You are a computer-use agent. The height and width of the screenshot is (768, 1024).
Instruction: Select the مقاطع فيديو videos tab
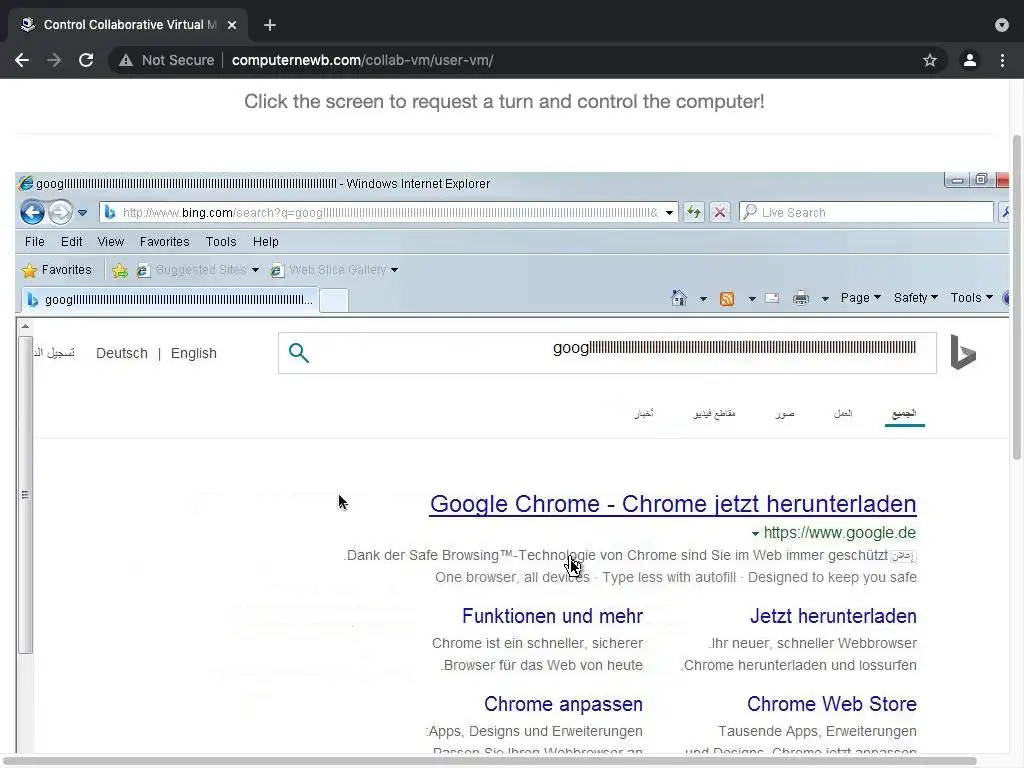pos(714,413)
